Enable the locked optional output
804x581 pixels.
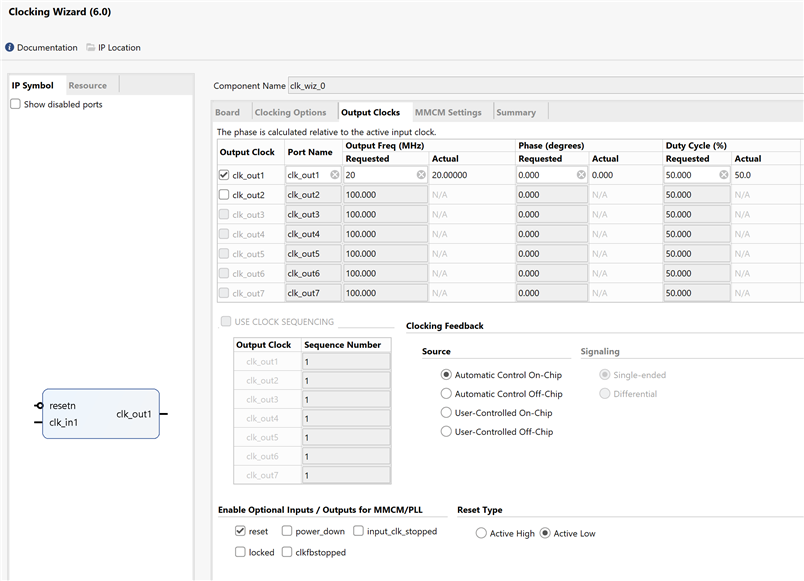pyautogui.click(x=240, y=552)
